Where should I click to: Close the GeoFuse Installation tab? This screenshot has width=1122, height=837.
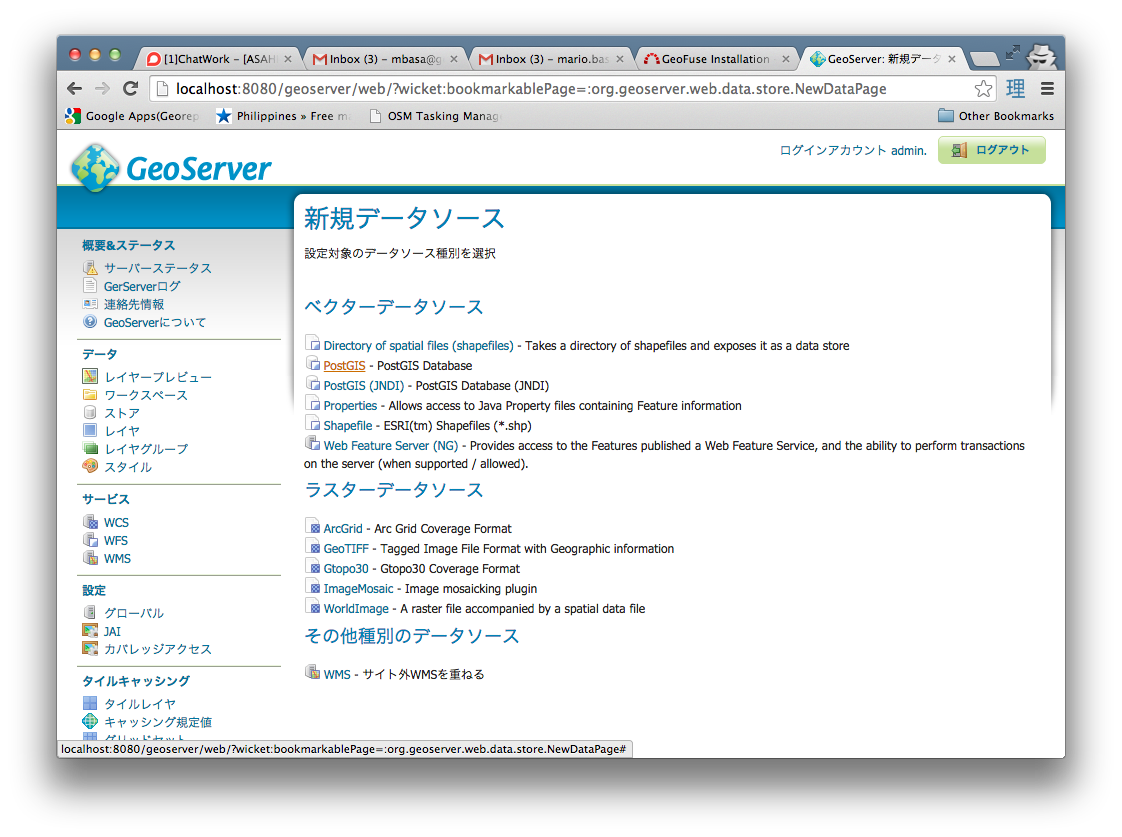coord(786,59)
